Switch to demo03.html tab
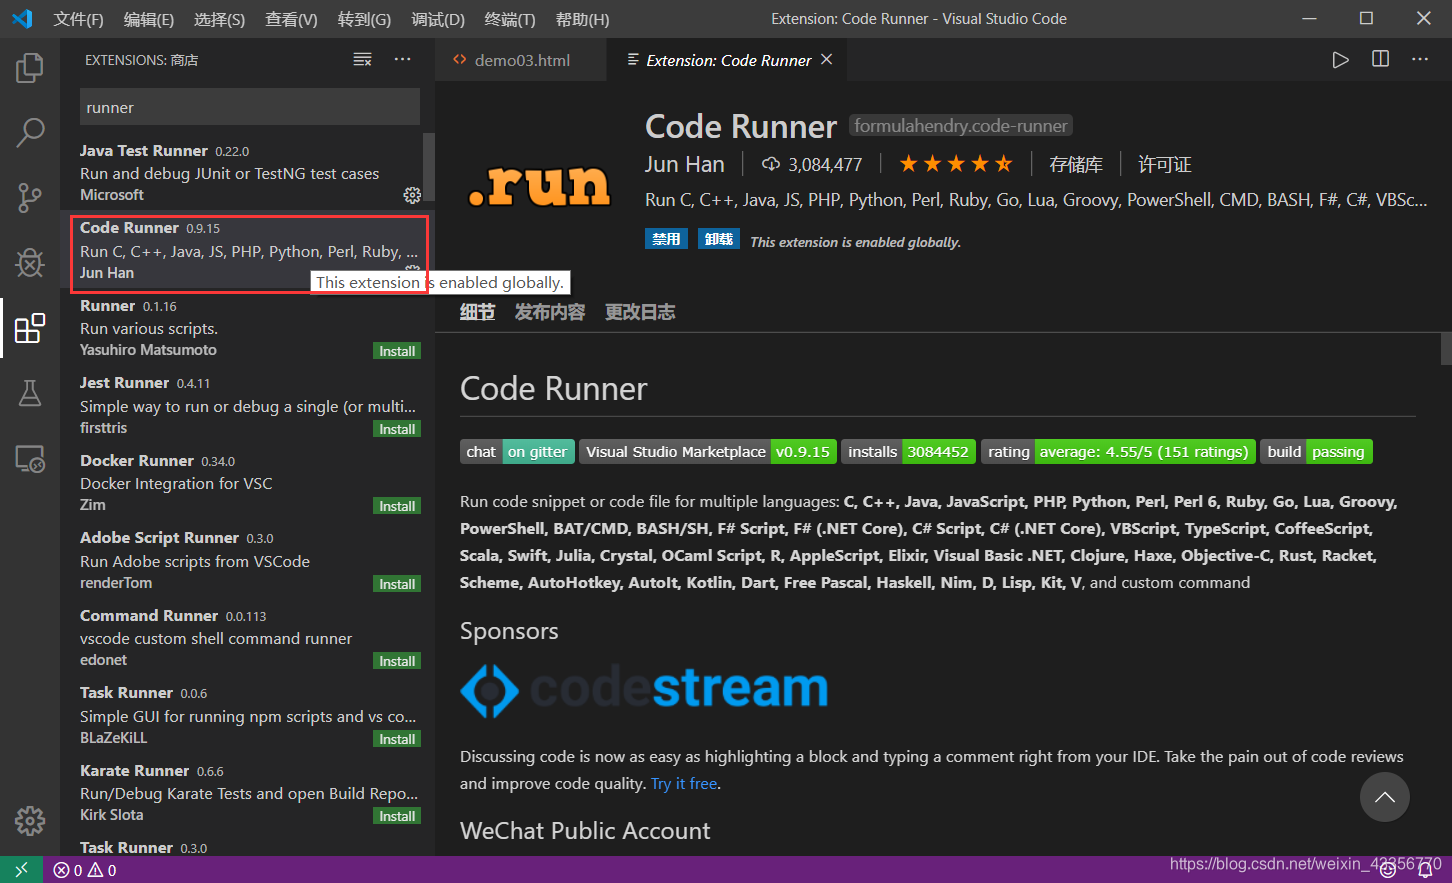 521,60
